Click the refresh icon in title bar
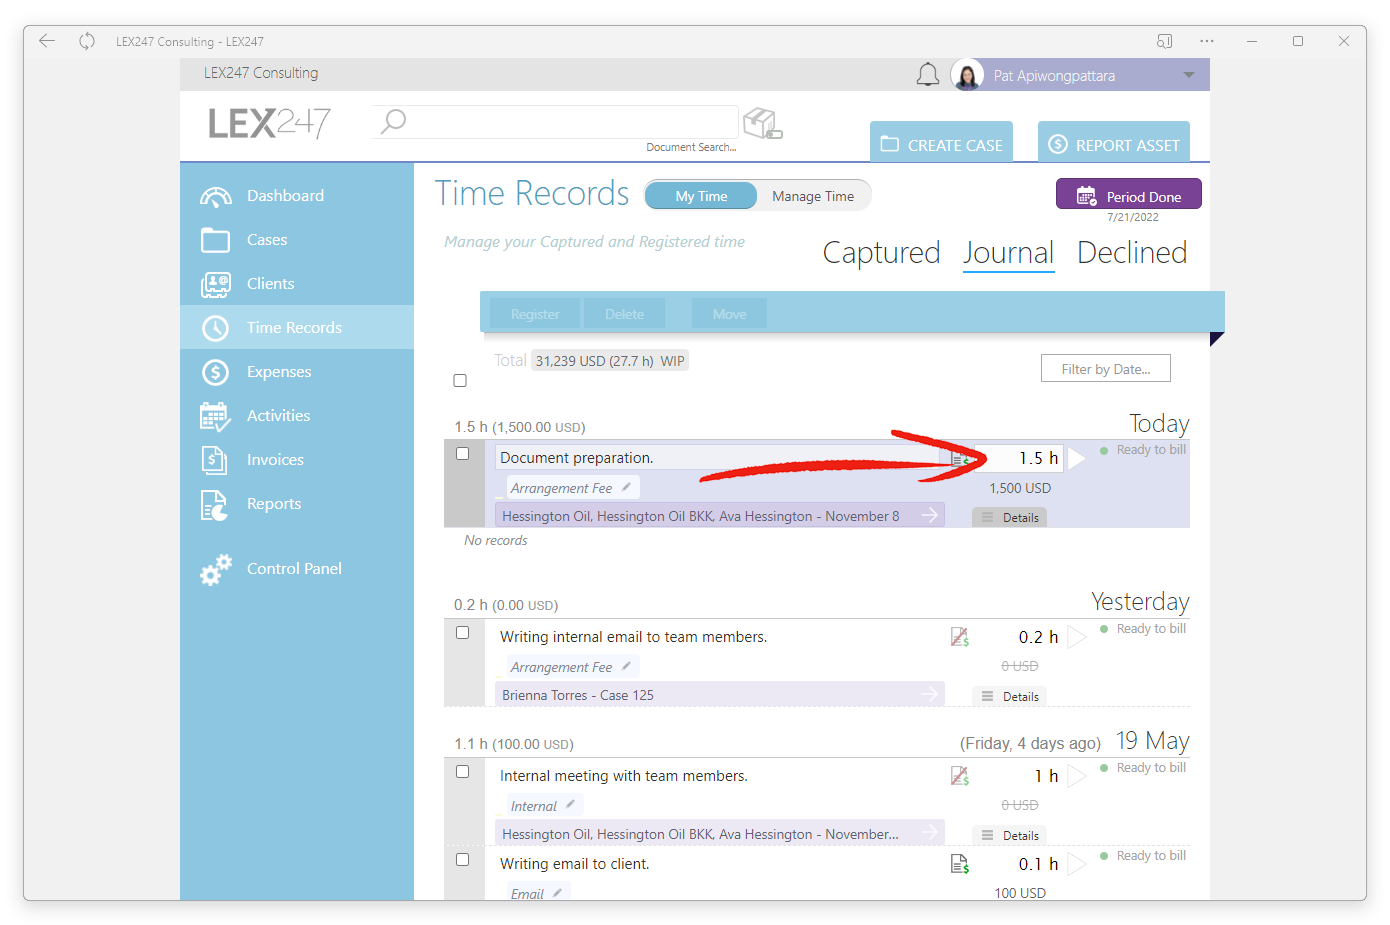The height and width of the screenshot is (925, 1390). (87, 41)
